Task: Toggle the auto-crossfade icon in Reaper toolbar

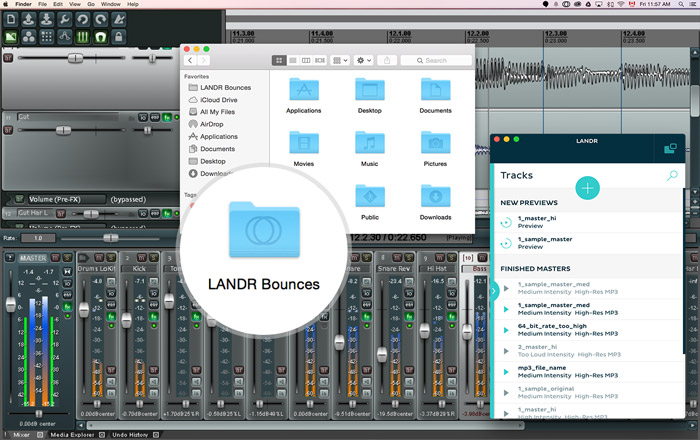Action: tap(11, 37)
